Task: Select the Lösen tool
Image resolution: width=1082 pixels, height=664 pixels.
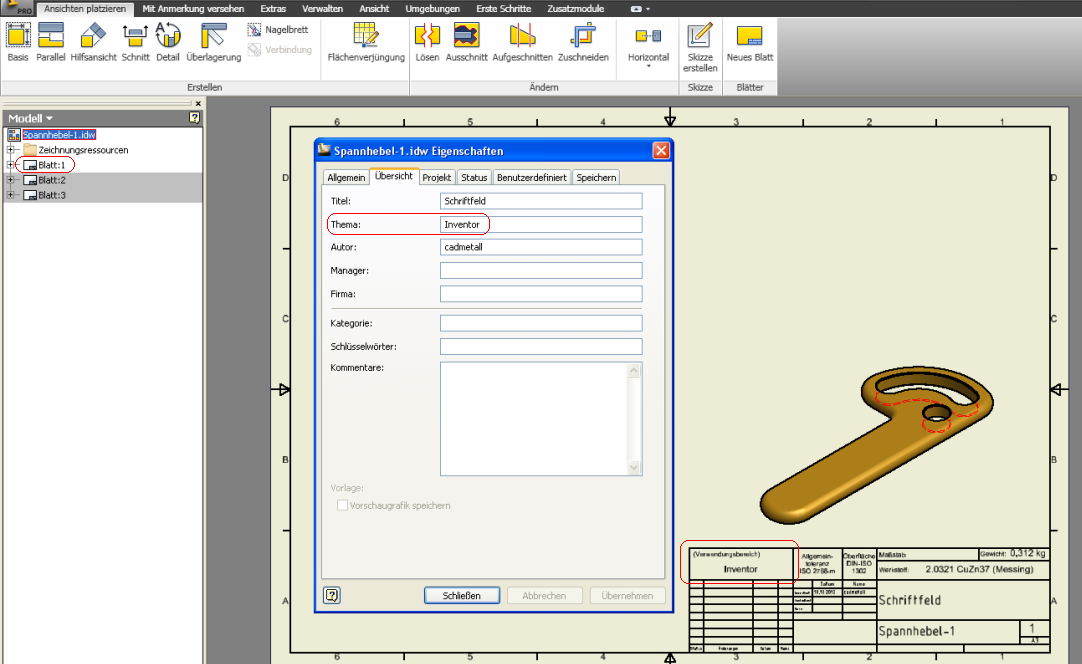Action: pos(427,42)
